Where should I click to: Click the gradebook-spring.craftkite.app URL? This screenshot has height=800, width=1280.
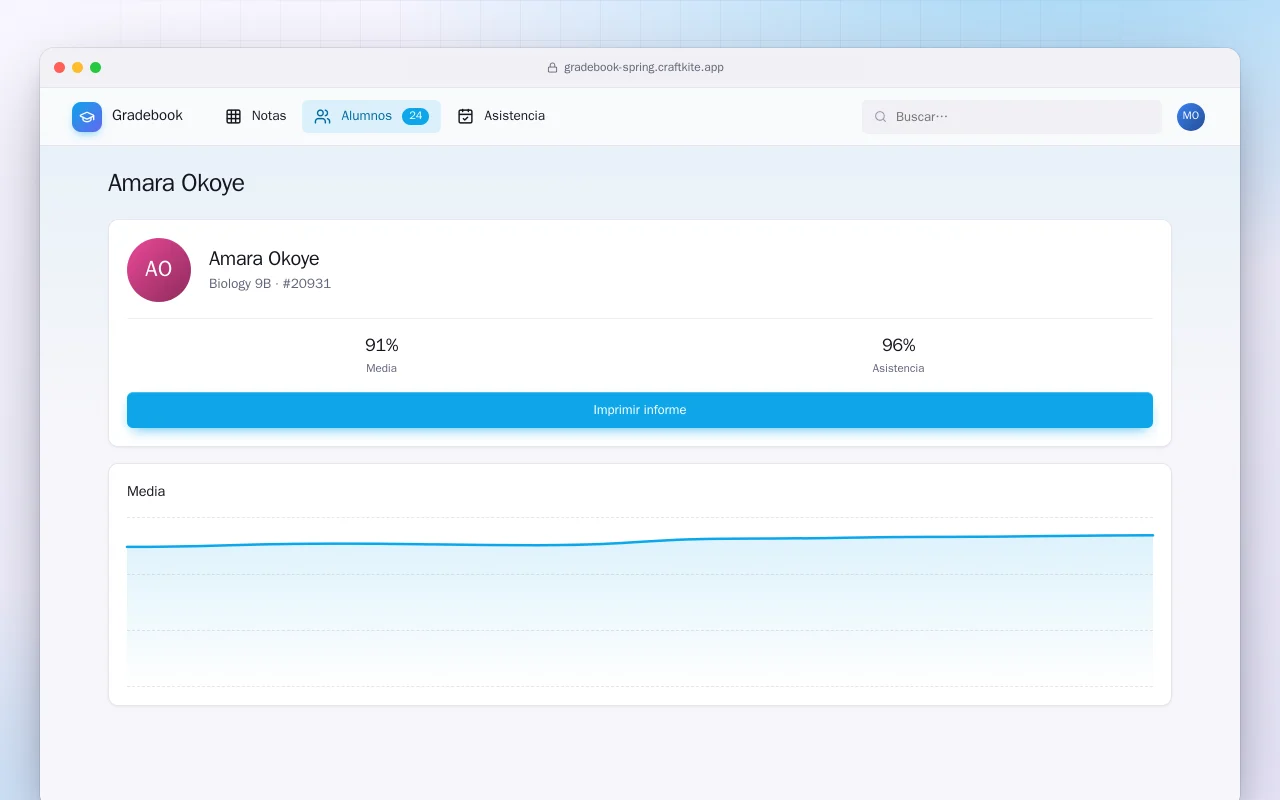[644, 68]
